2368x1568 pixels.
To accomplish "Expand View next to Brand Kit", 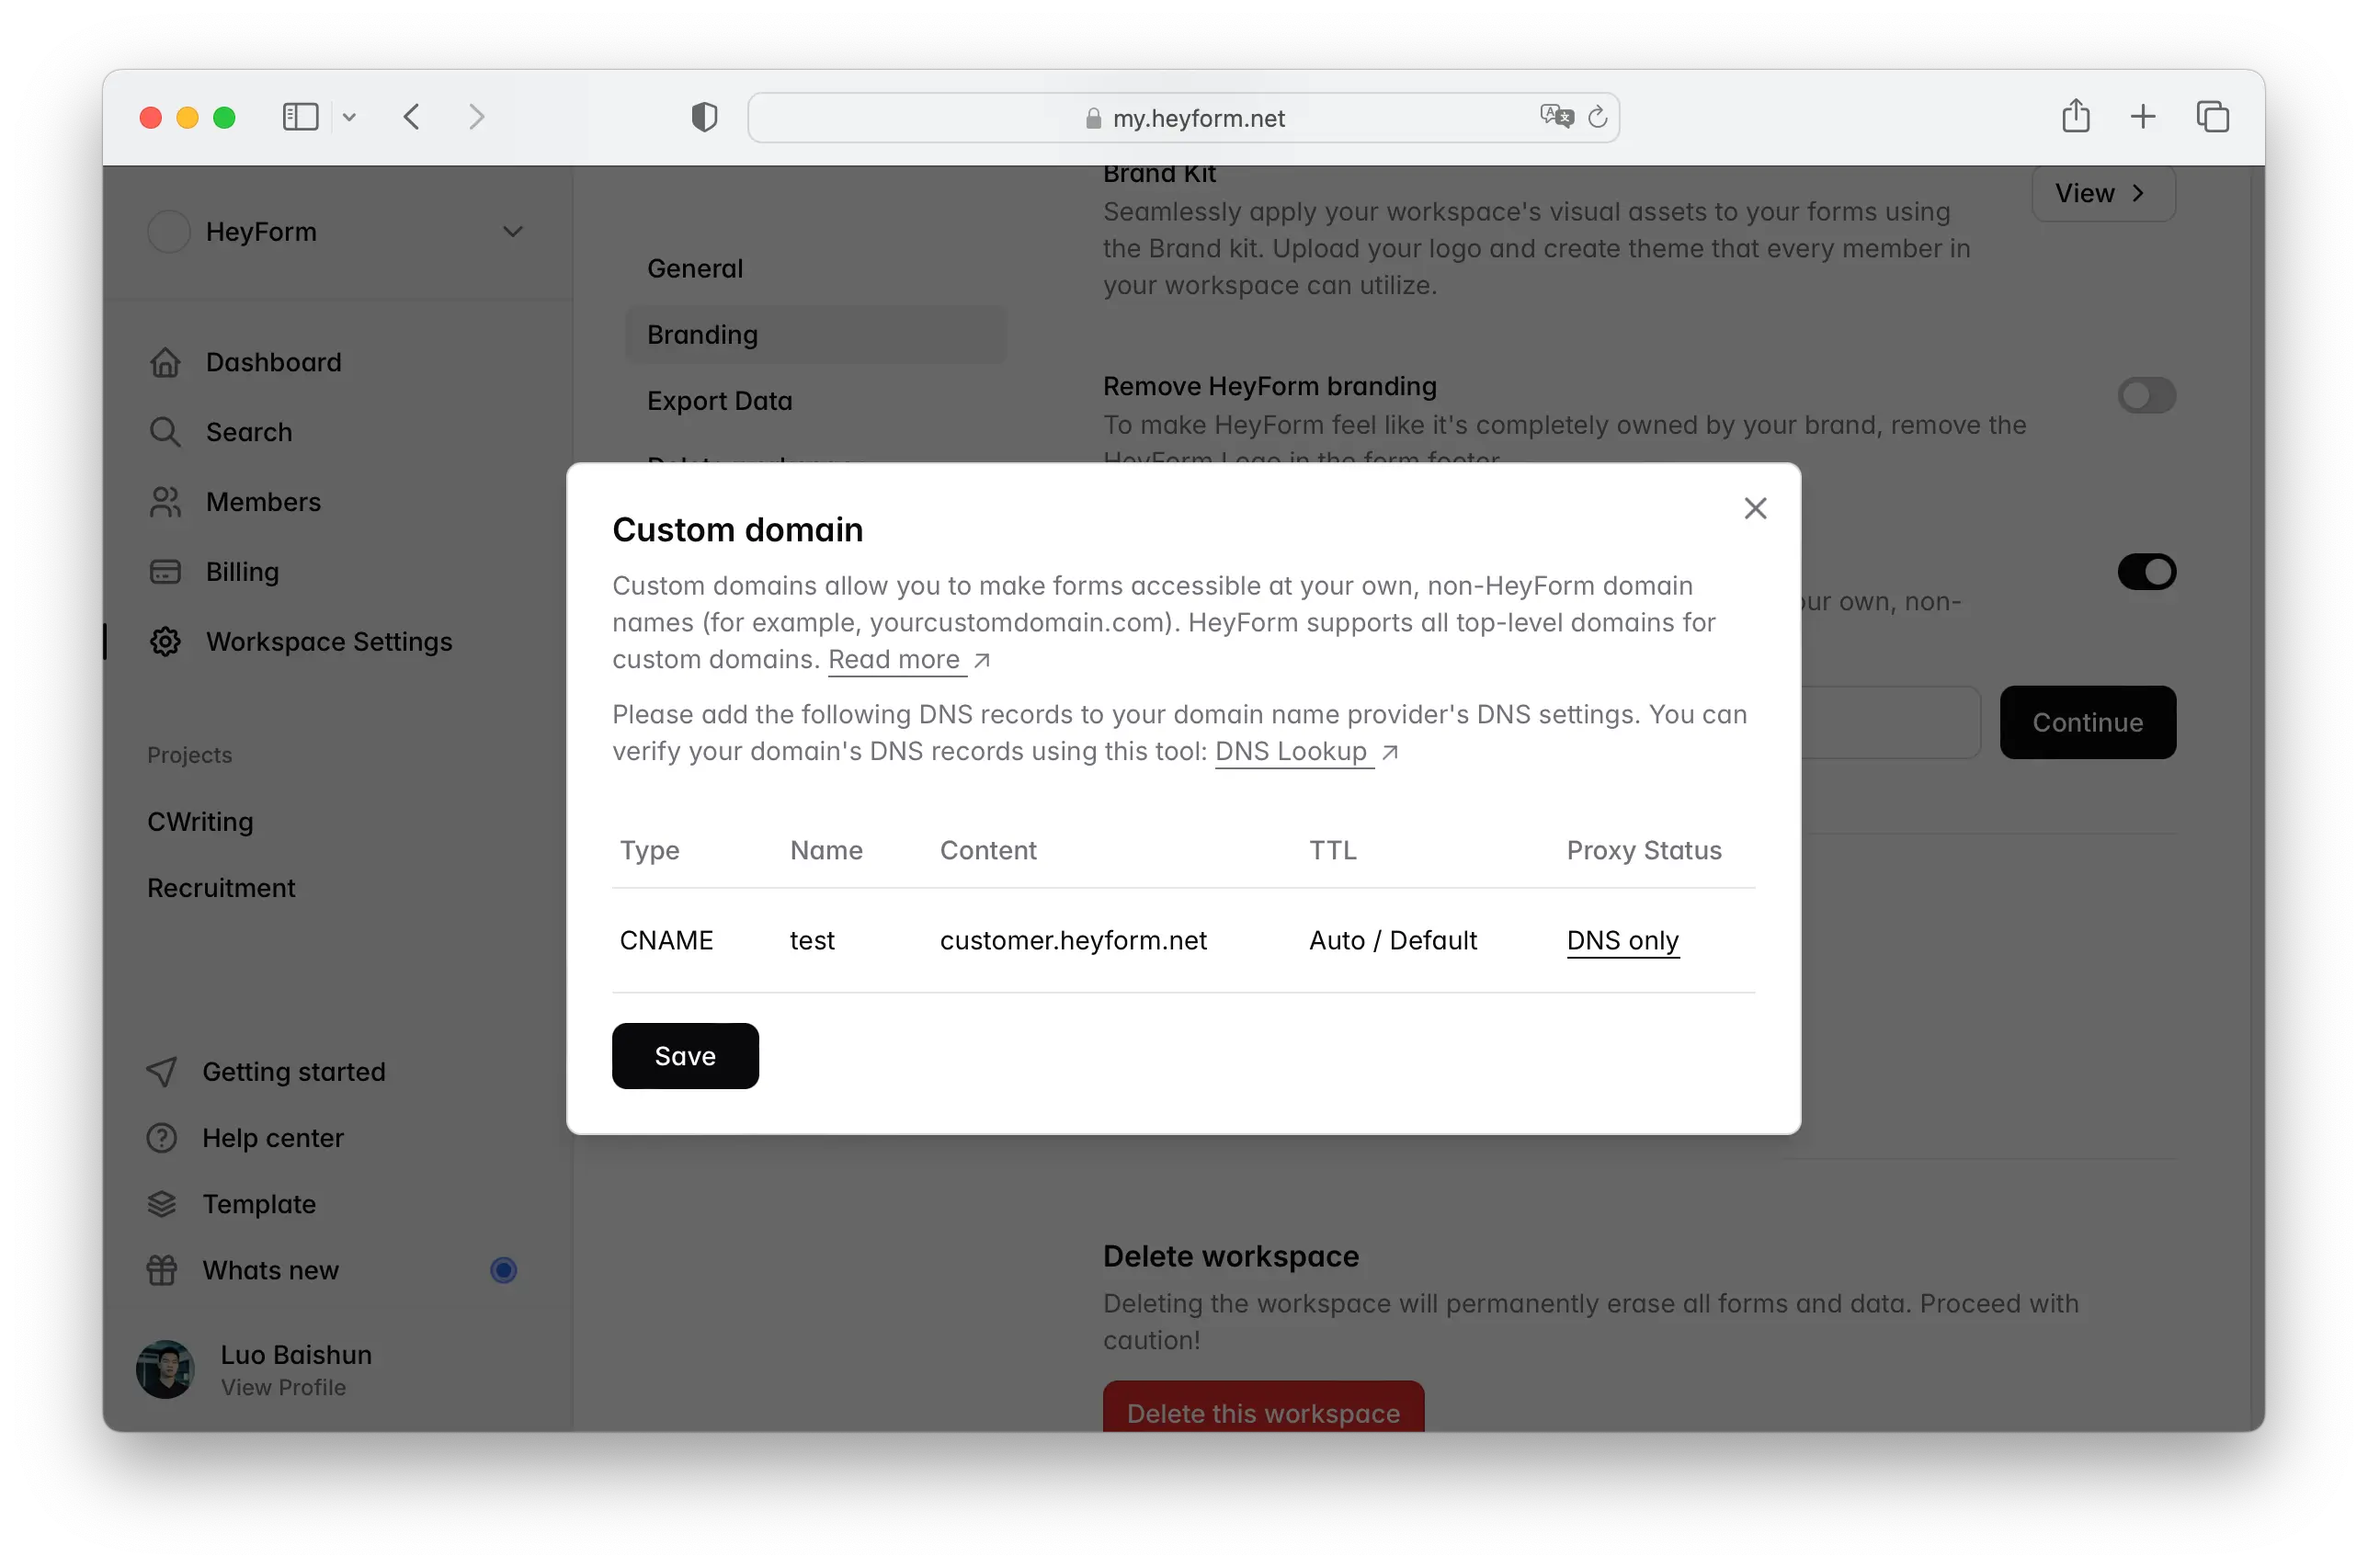I will [x=2103, y=193].
